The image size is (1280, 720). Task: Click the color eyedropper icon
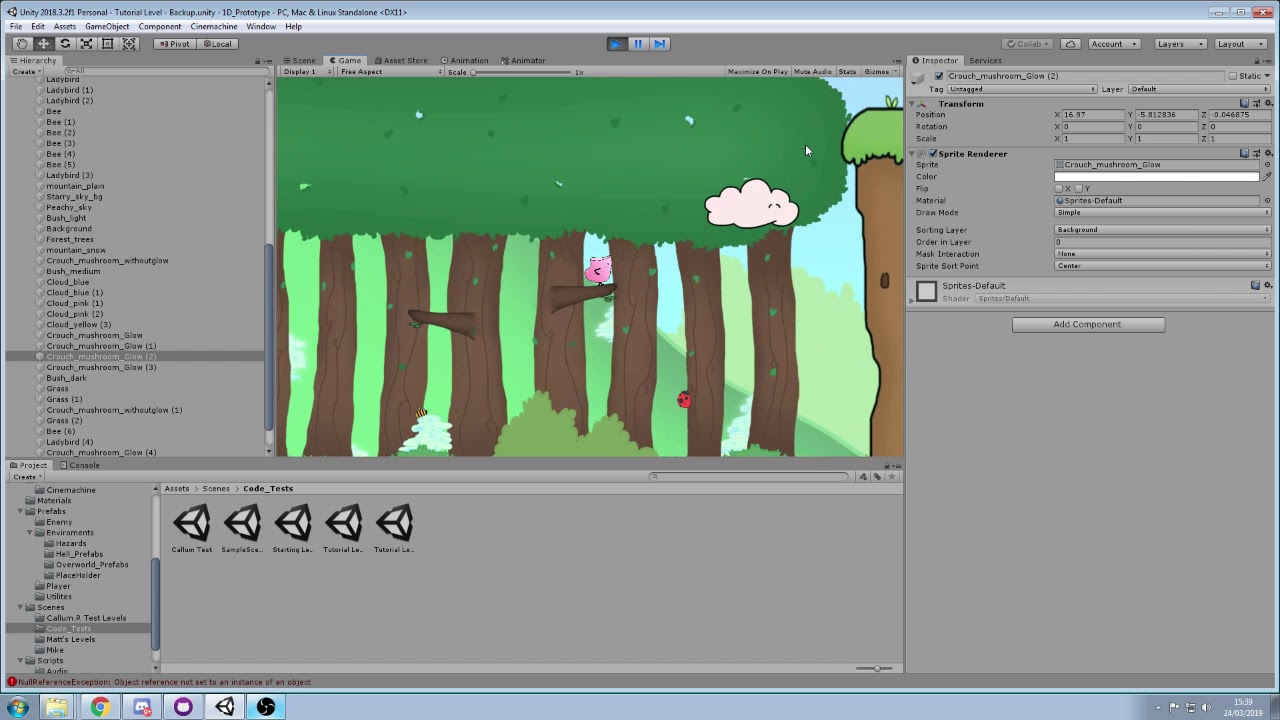[x=1267, y=177]
